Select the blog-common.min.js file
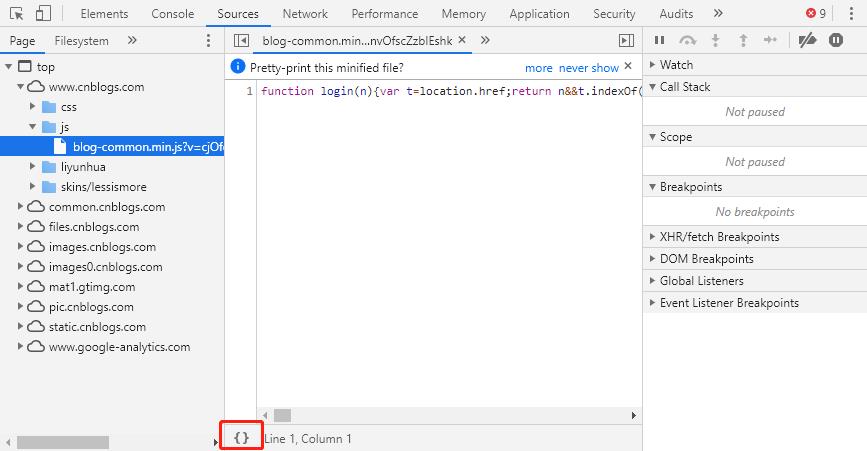867x451 pixels. pyautogui.click(x=112, y=146)
